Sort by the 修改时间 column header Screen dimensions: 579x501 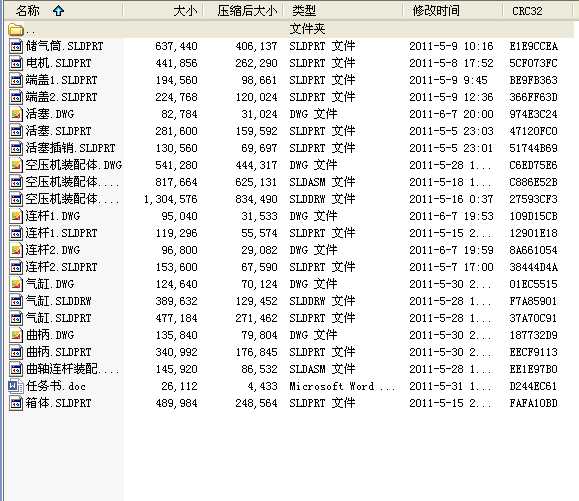(x=452, y=11)
